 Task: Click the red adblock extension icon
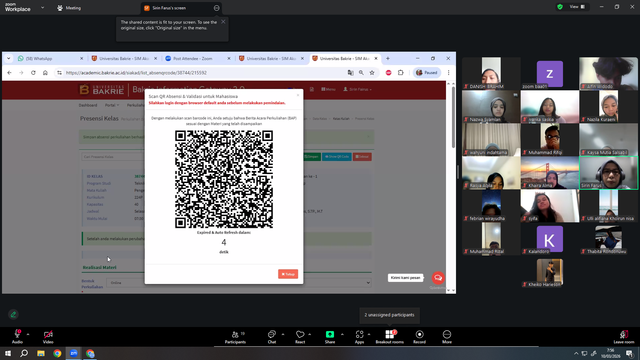pyautogui.click(x=389, y=73)
